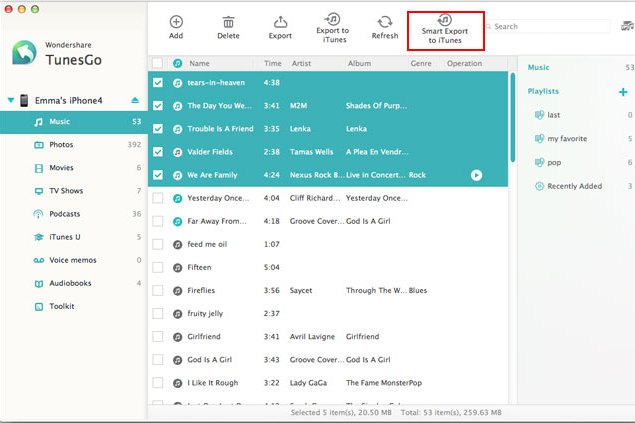Click the Add music toolbar icon
Screen dimensions: 635x423
click(x=176, y=22)
